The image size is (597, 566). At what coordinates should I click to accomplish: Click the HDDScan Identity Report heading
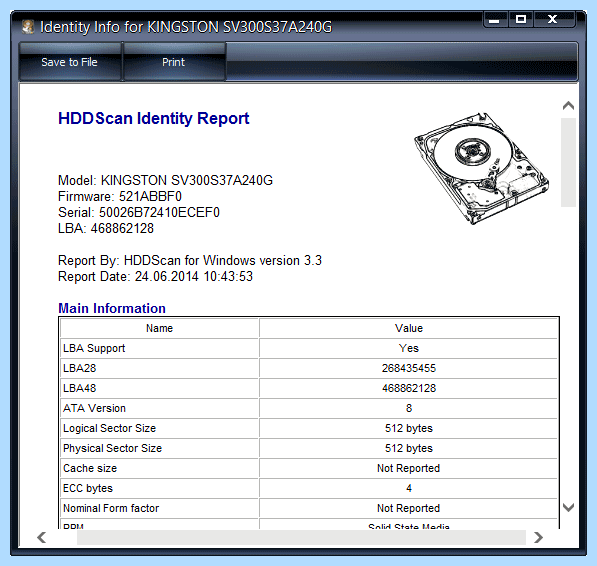coord(153,118)
